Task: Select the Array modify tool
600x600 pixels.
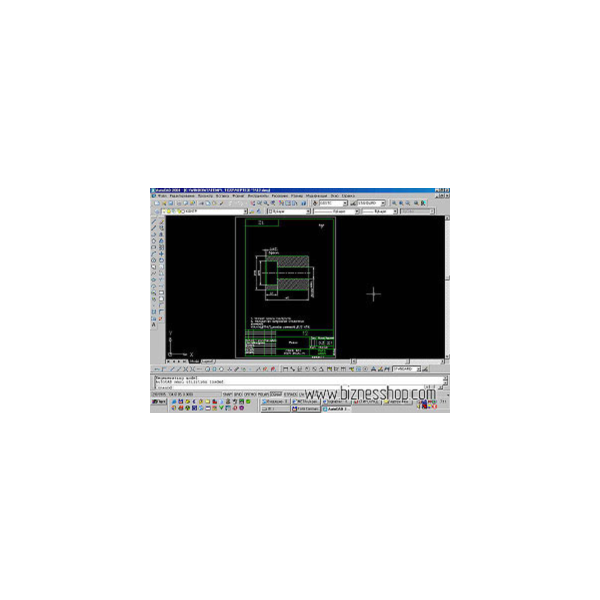Action: coord(161,247)
